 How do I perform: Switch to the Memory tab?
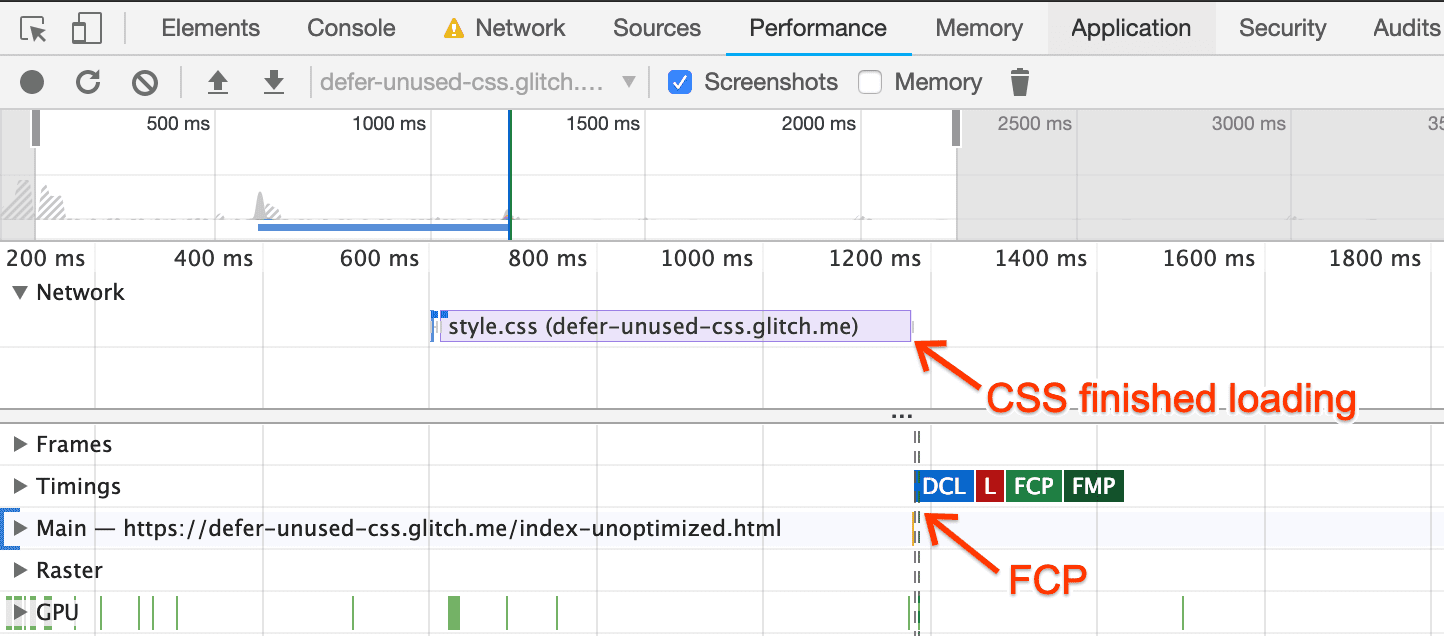click(977, 27)
